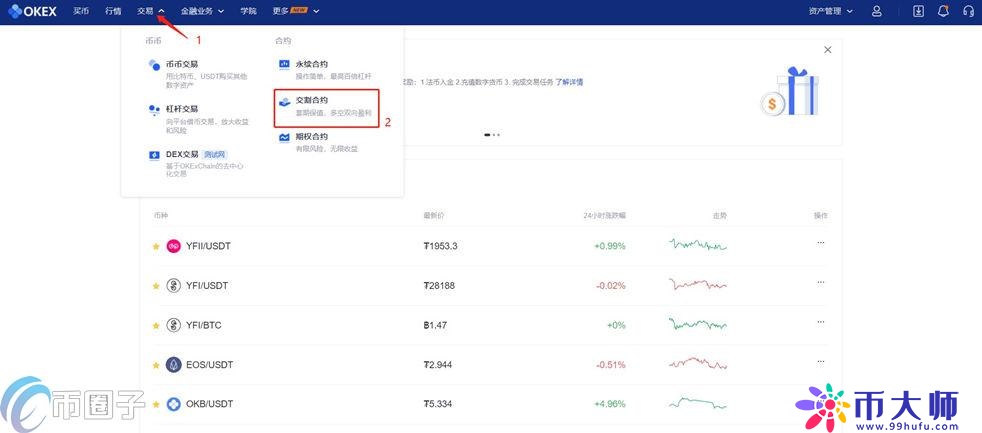
Task: Open customer support headset icon
Action: pyautogui.click(x=968, y=11)
